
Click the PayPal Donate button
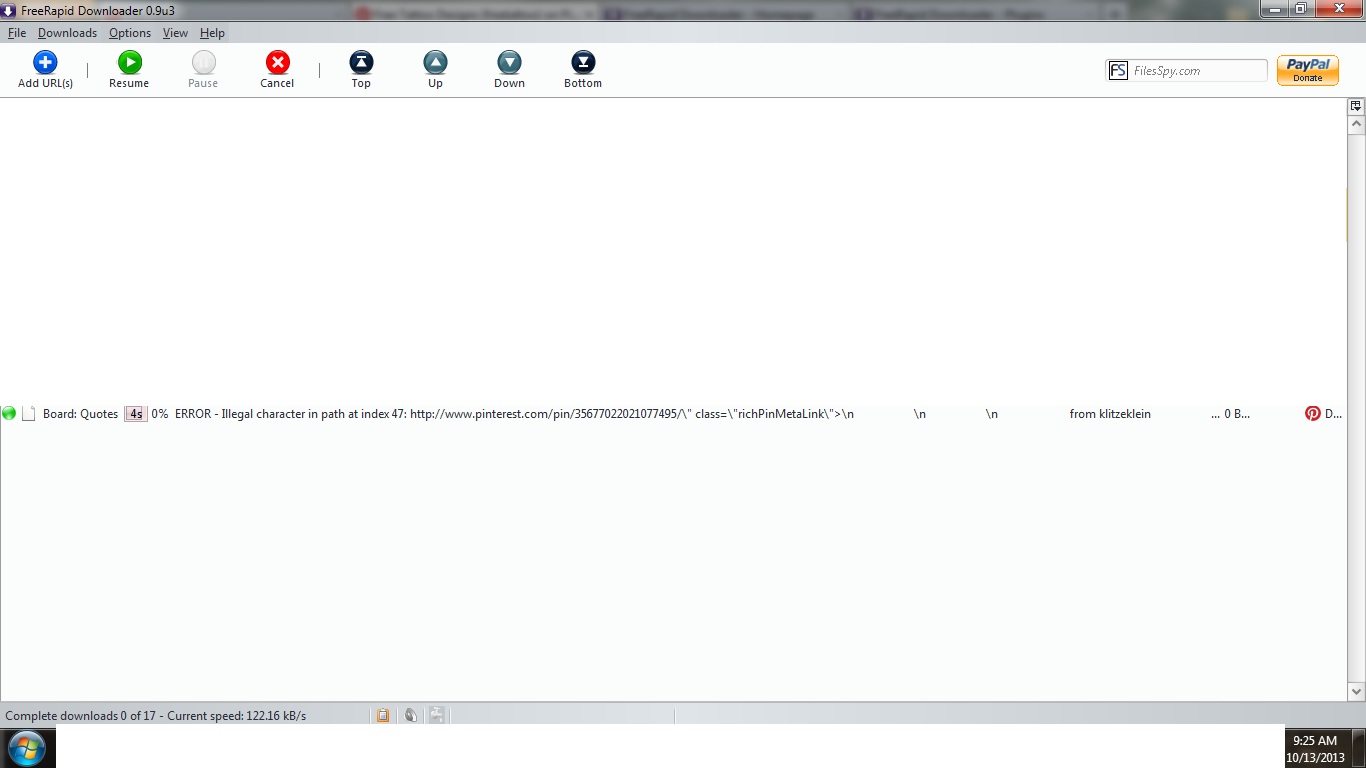(1307, 70)
